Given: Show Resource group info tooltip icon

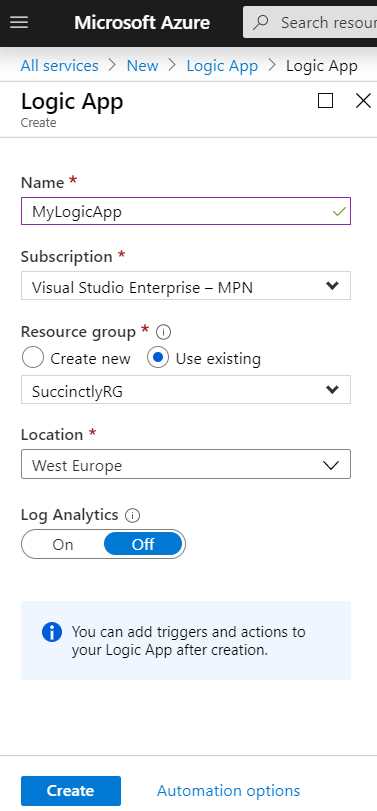Looking at the screenshot, I should 163,332.
